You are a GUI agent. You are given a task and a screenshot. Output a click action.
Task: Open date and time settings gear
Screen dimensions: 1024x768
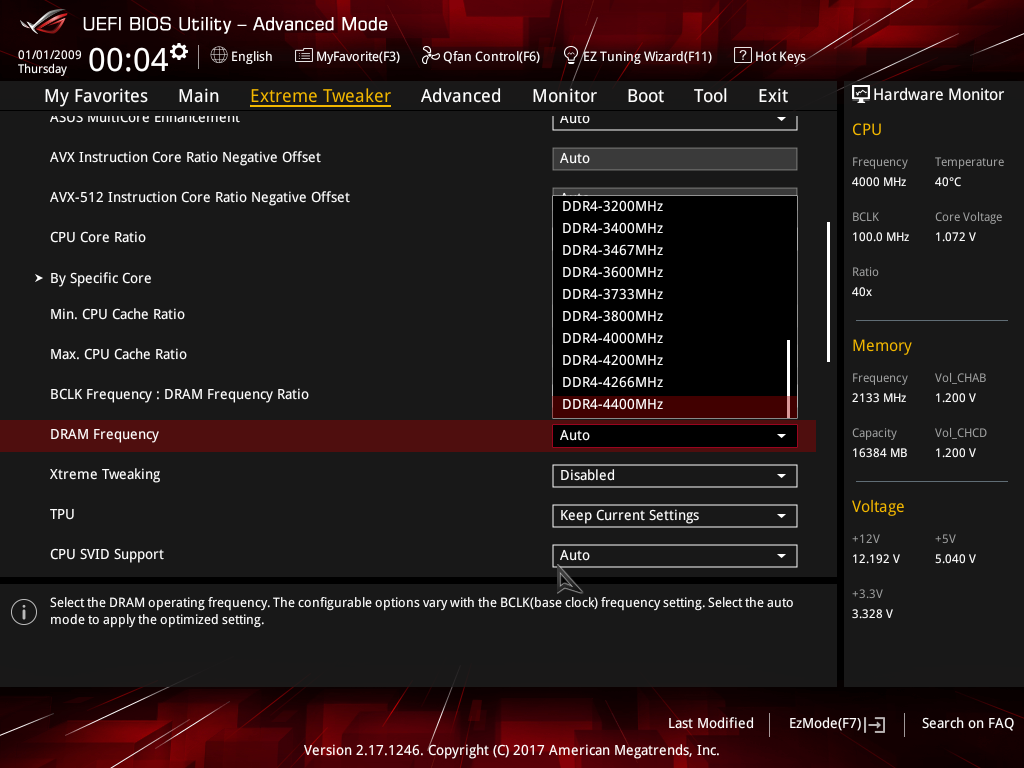click(179, 52)
